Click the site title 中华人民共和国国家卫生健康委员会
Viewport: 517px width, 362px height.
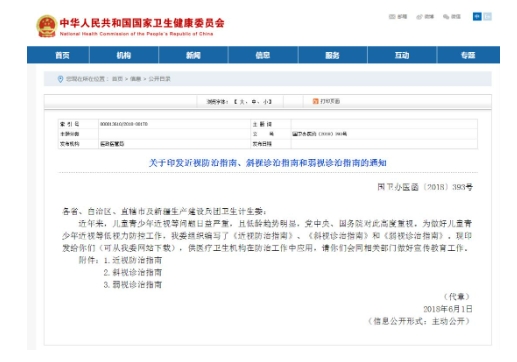point(142,23)
